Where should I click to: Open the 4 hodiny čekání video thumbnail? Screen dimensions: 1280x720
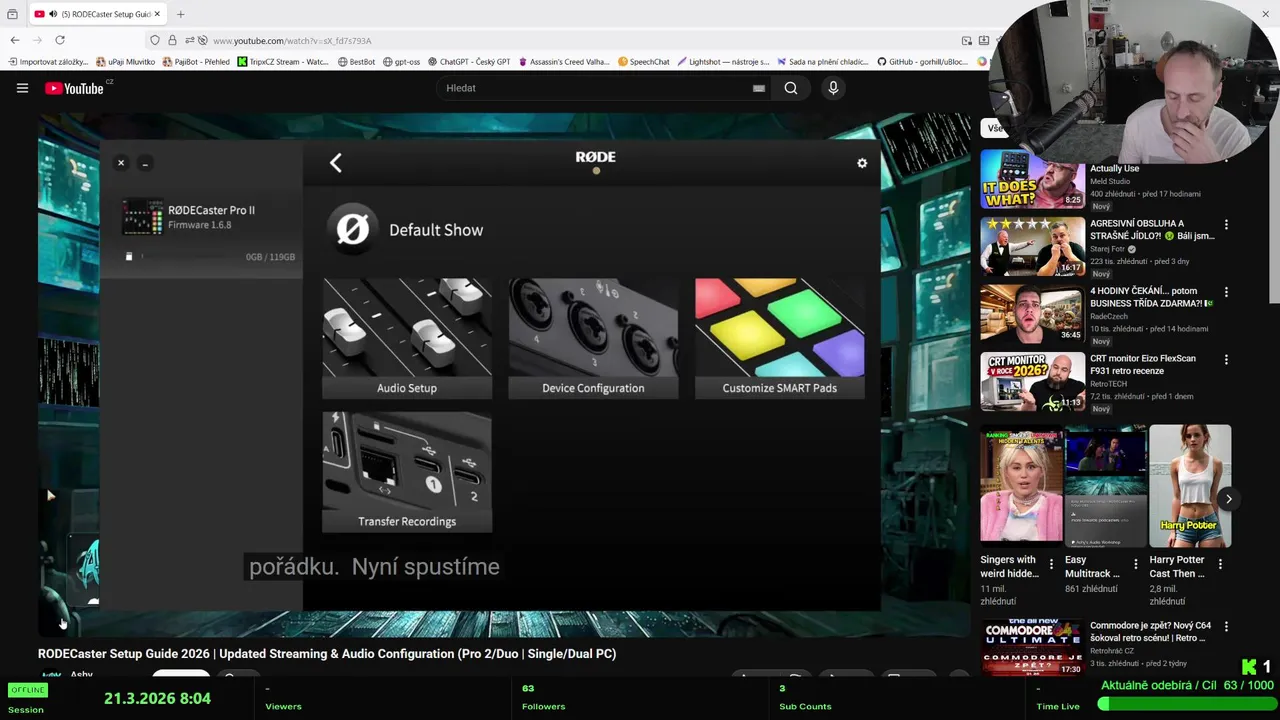(1032, 314)
